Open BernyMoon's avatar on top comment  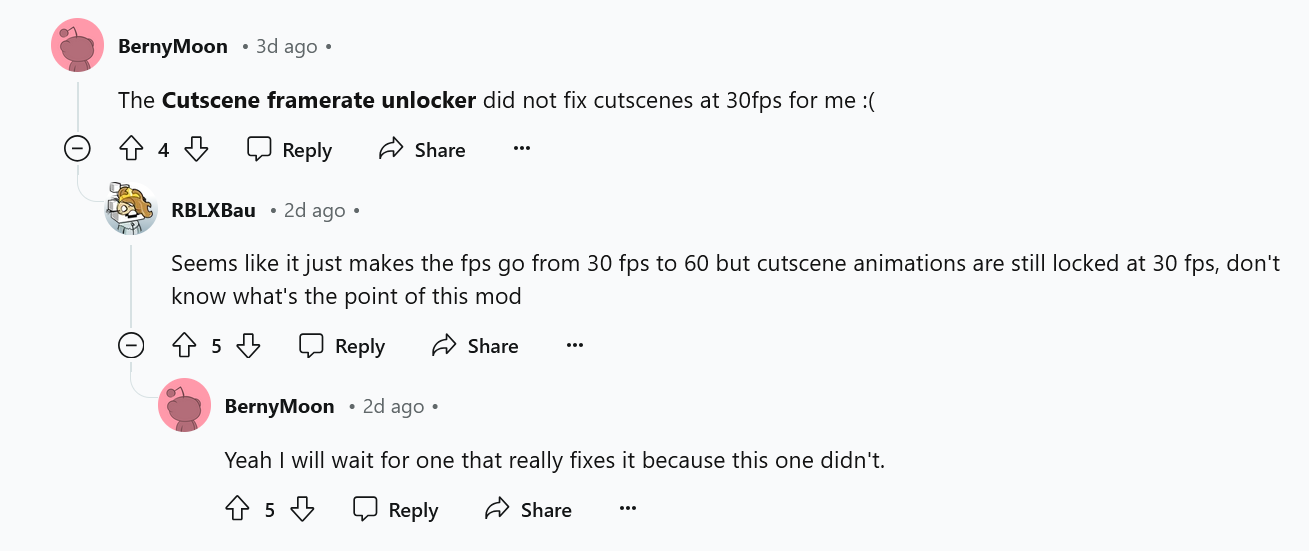pos(78,46)
